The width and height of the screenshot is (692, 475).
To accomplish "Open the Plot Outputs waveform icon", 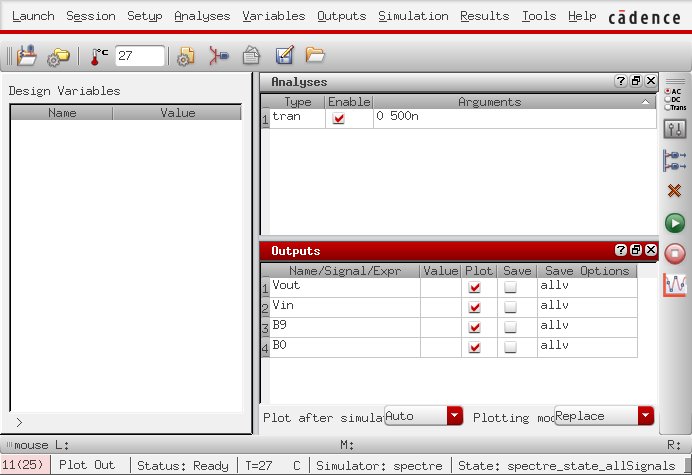I will pos(675,285).
